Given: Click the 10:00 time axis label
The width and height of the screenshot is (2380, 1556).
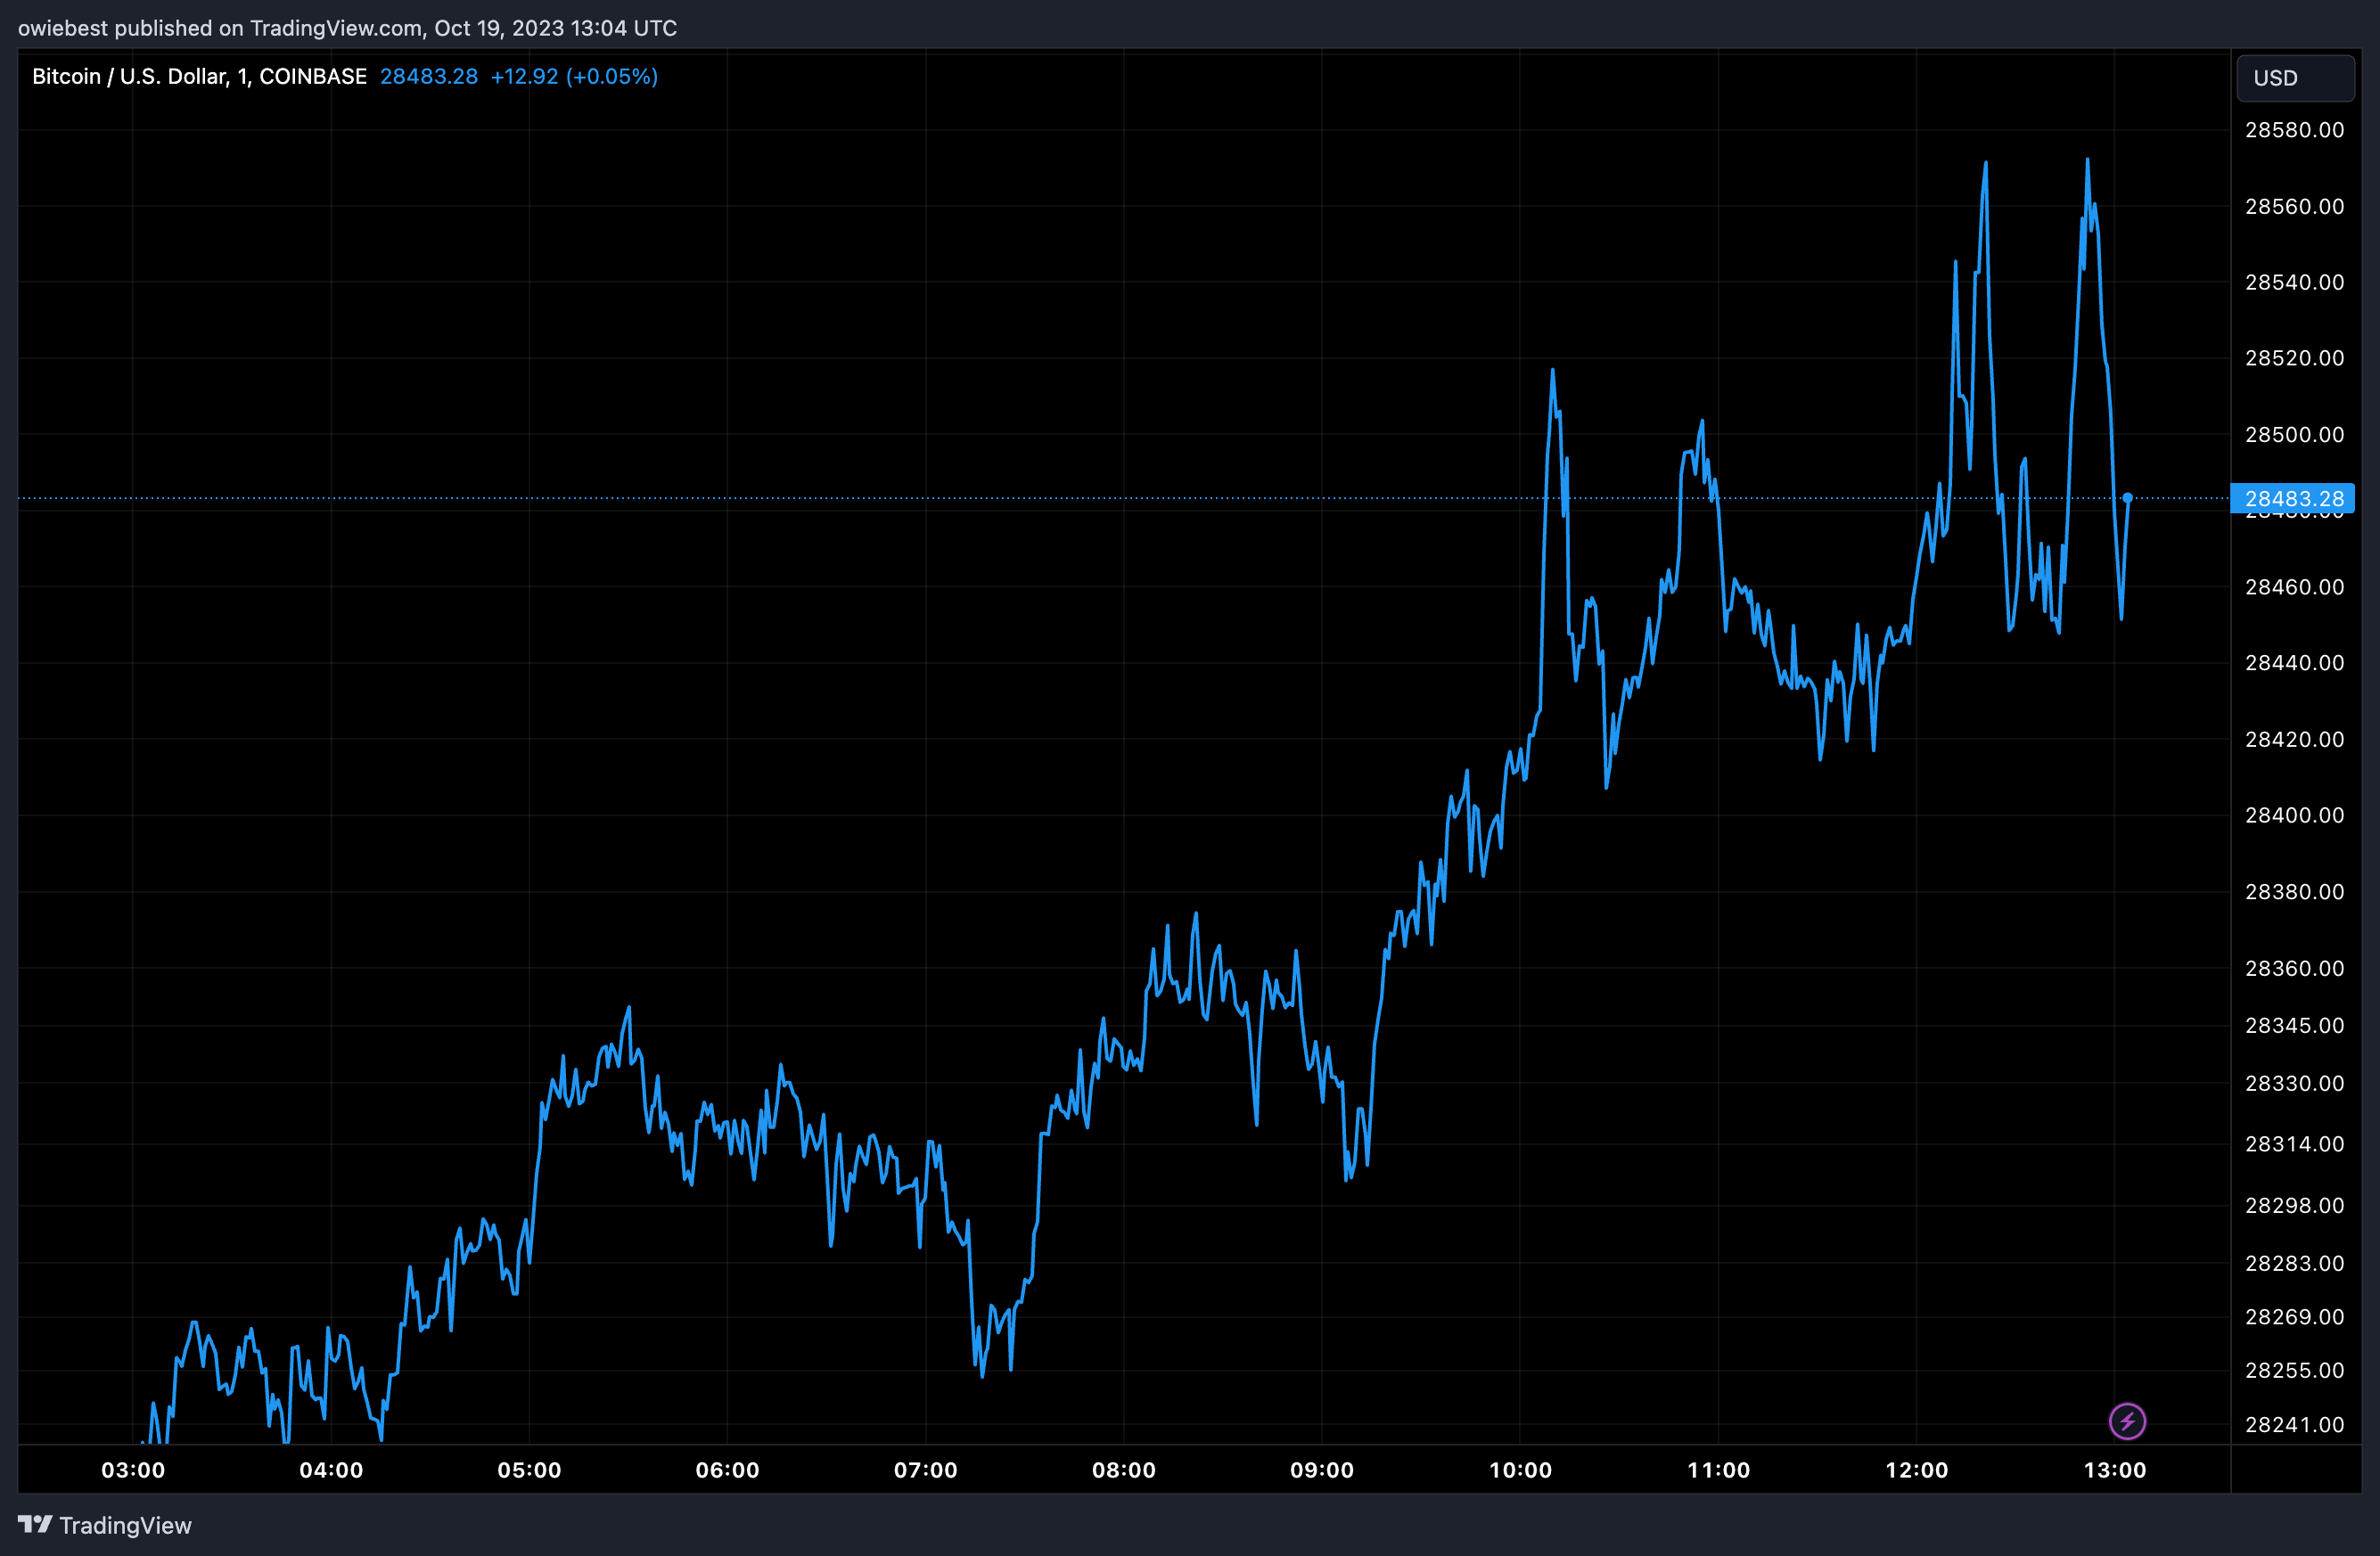Looking at the screenshot, I should (1520, 1470).
